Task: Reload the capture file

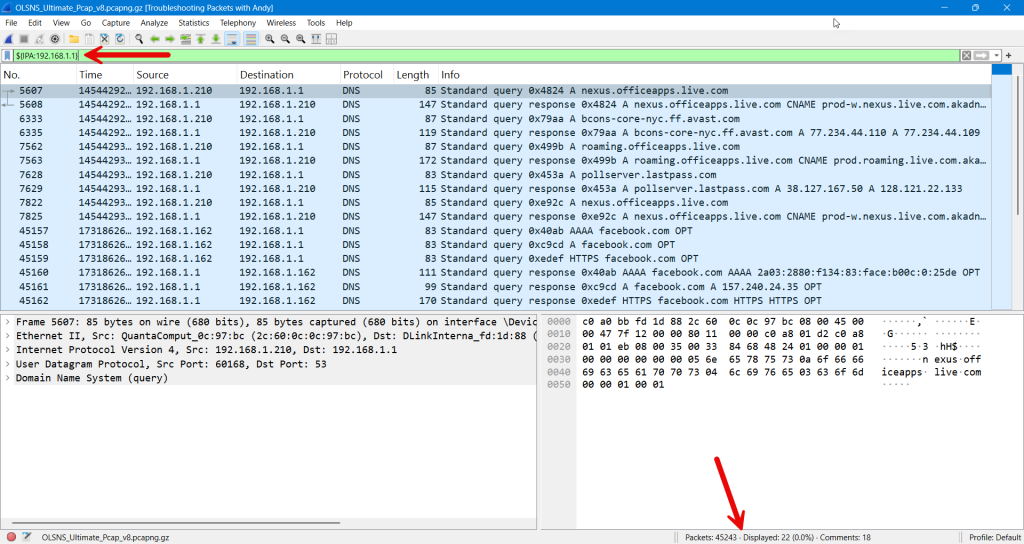Action: pyautogui.click(x=120, y=39)
